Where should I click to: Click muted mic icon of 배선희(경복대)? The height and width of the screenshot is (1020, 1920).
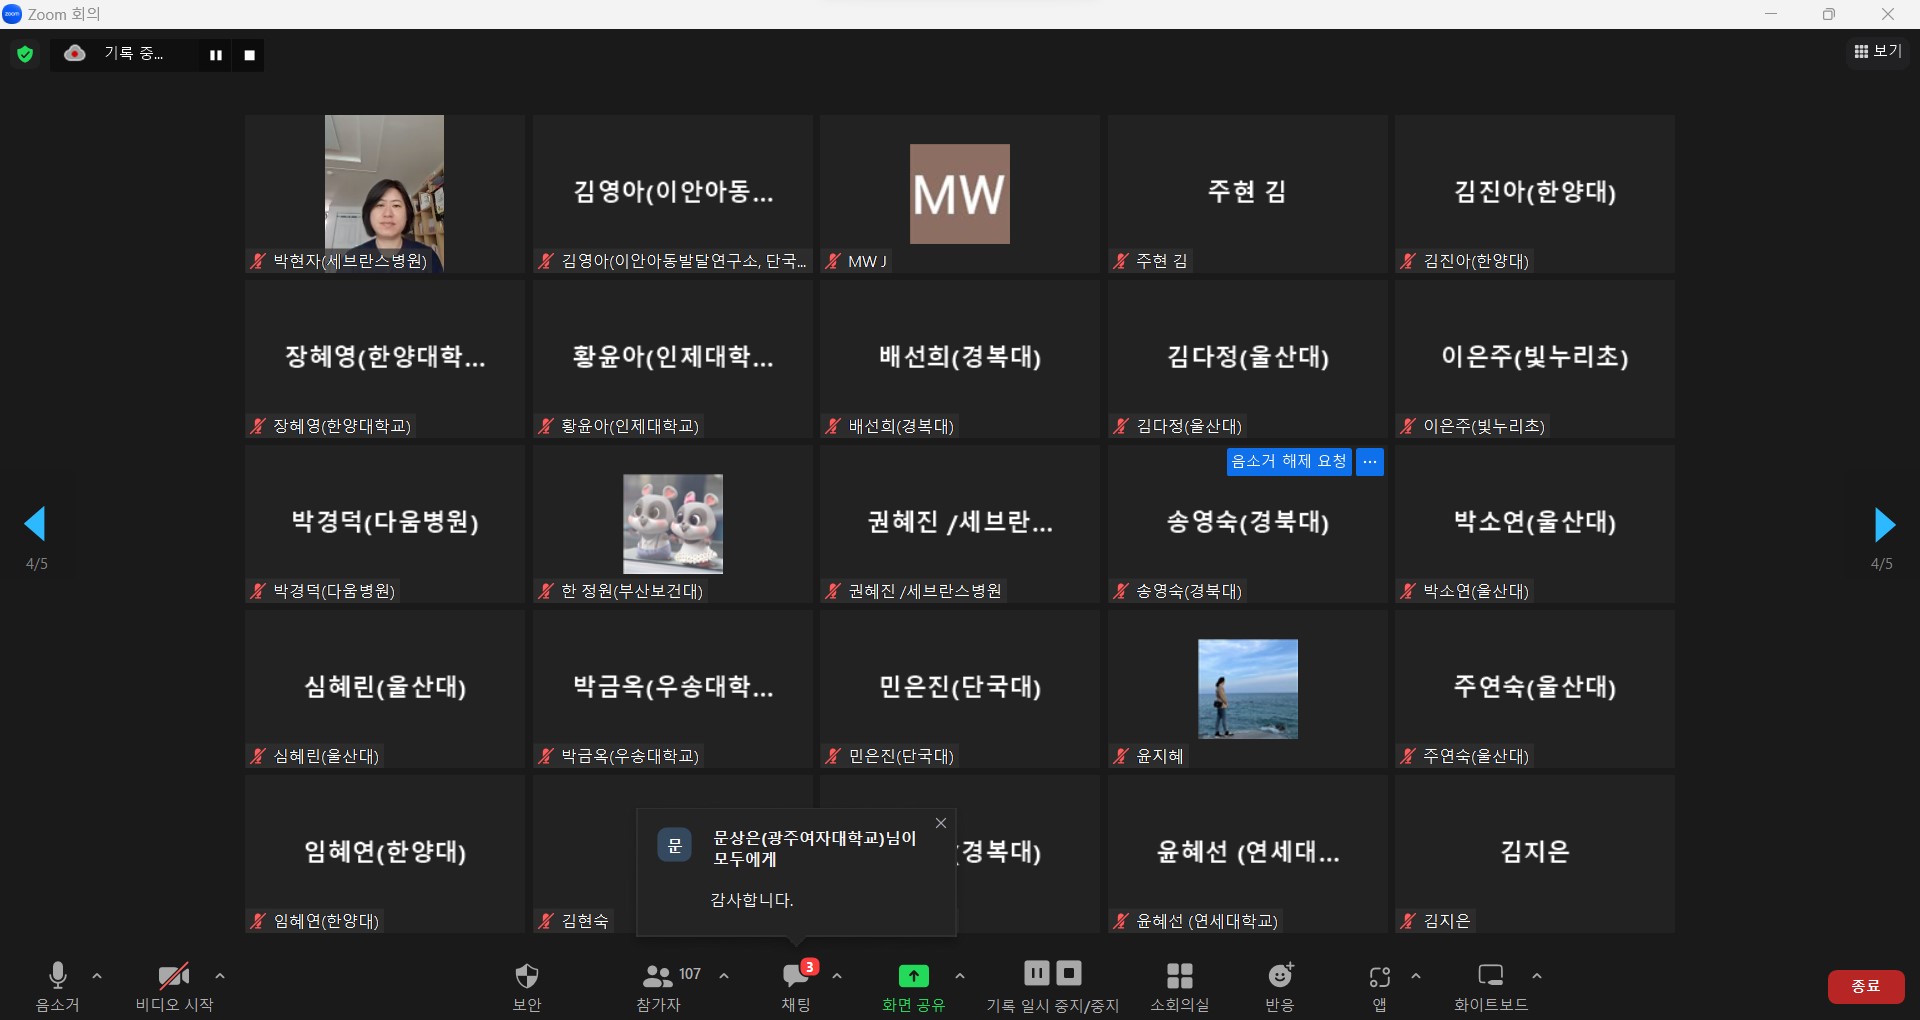coord(832,426)
